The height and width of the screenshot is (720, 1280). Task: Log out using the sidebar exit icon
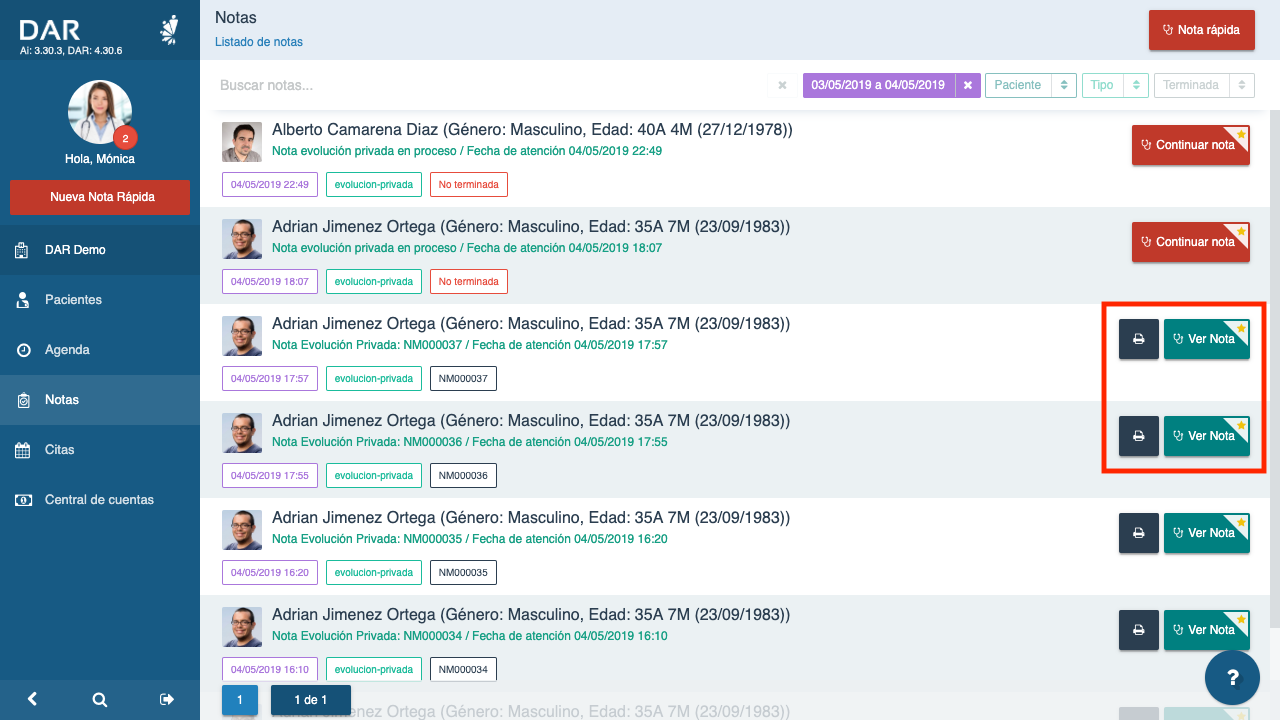(167, 700)
